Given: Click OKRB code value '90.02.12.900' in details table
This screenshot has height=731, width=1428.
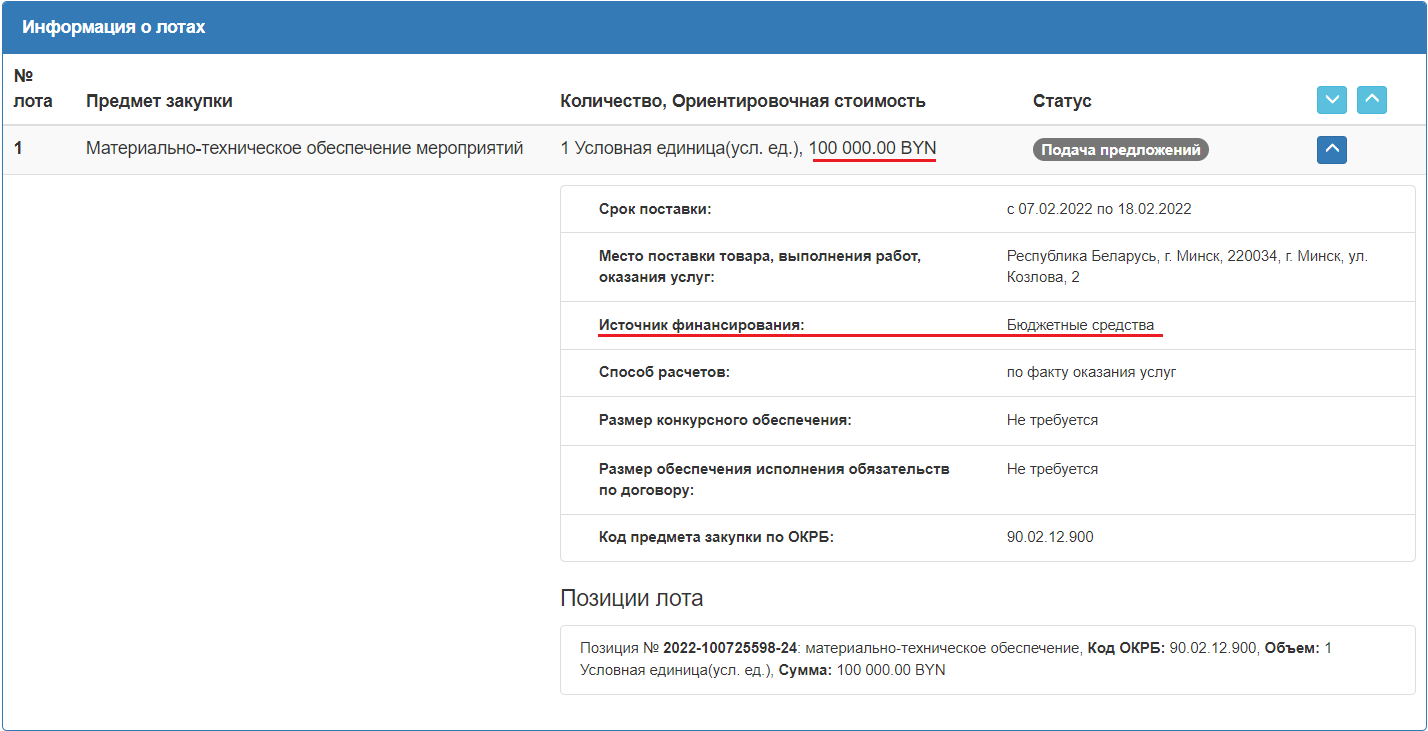Looking at the screenshot, I should tap(1050, 537).
